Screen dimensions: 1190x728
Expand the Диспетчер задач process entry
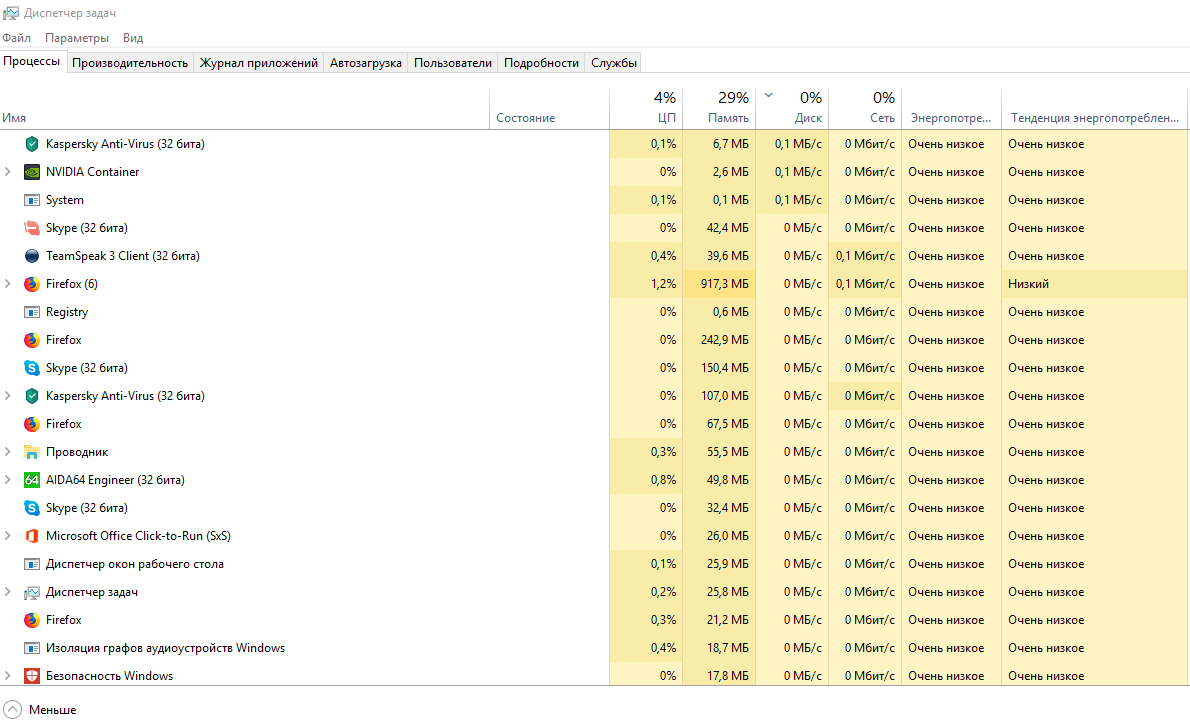point(8,592)
